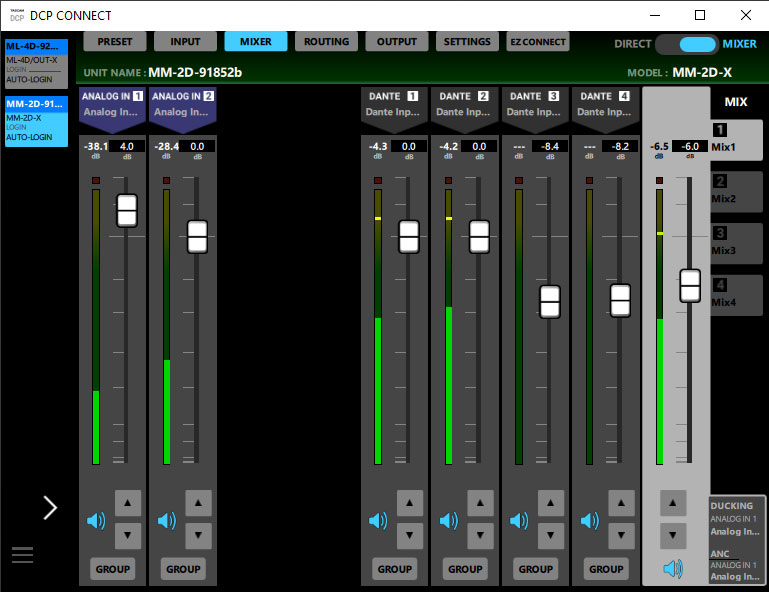
Task: Click GROUP button on Dante 3
Action: click(536, 569)
